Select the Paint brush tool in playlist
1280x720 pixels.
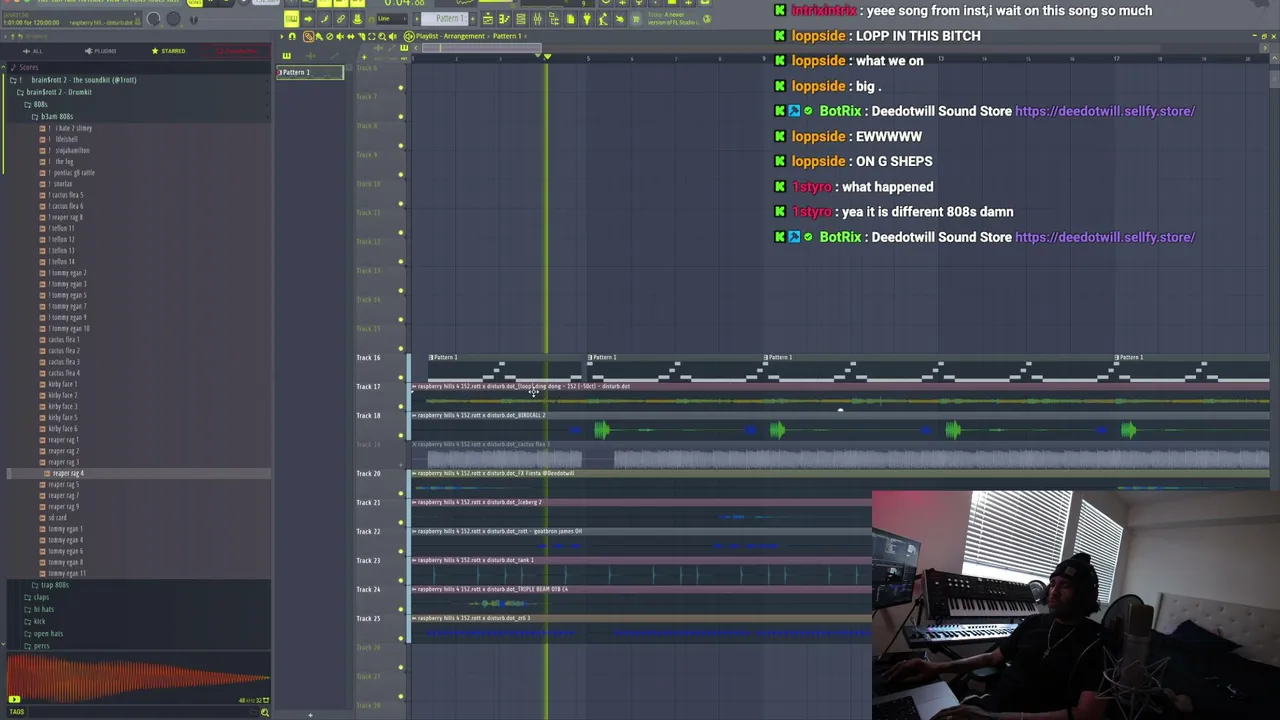(x=319, y=36)
